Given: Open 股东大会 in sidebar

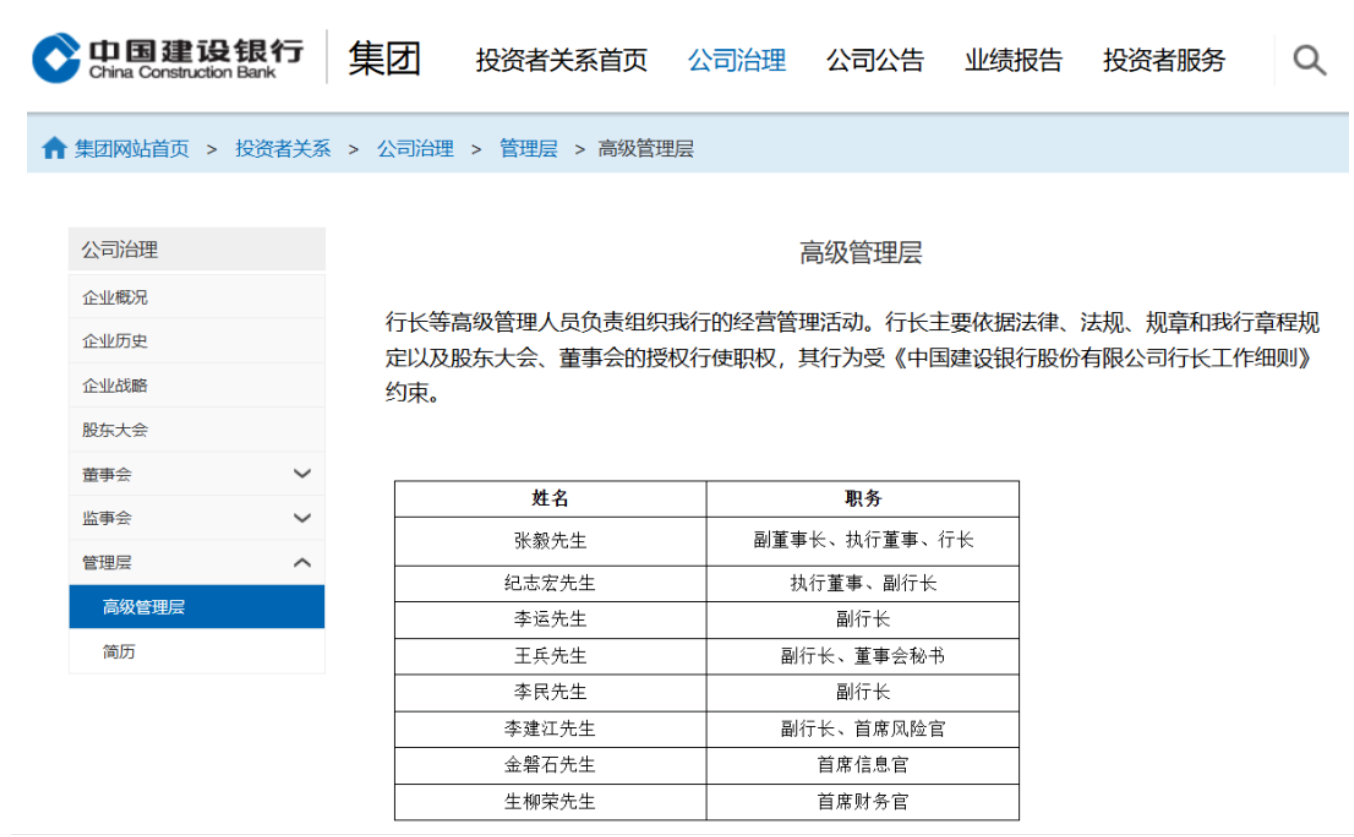Looking at the screenshot, I should pyautogui.click(x=197, y=430).
